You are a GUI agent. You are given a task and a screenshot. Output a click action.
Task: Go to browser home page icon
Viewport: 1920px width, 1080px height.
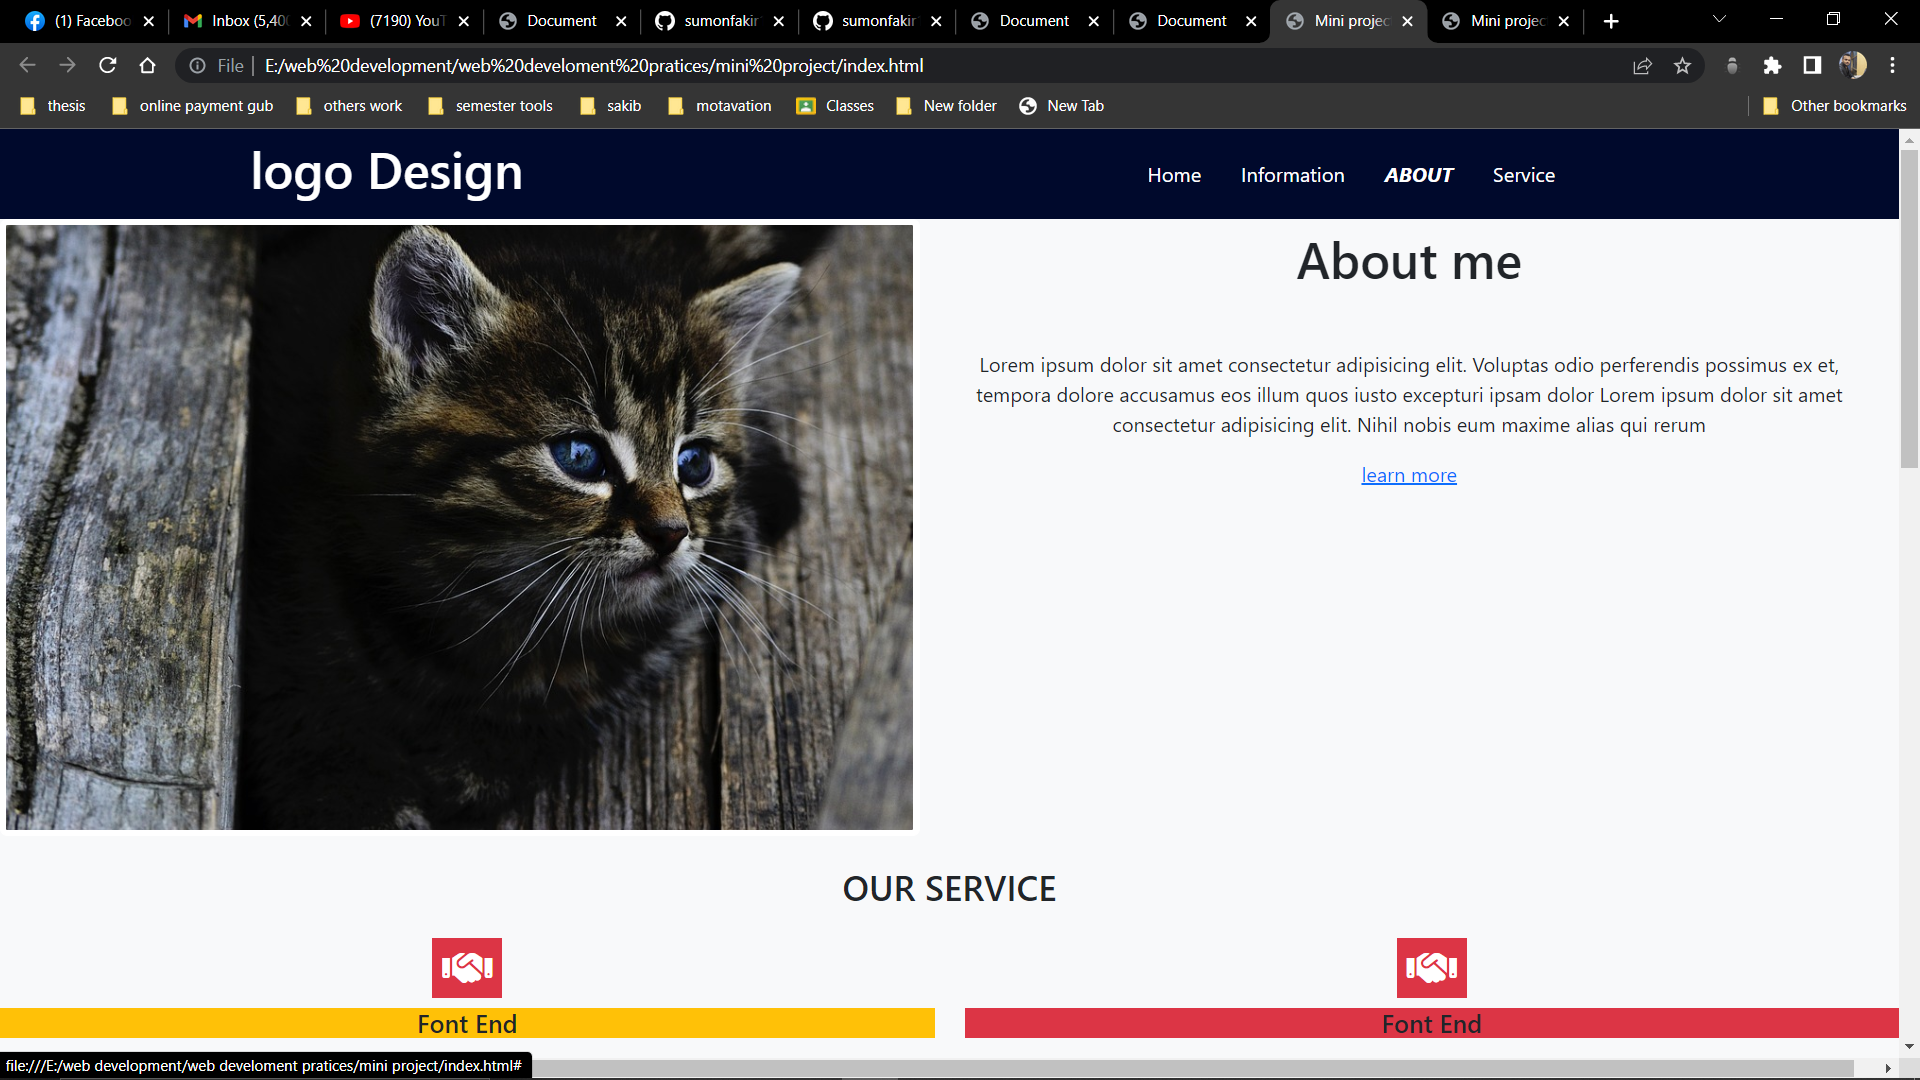[148, 65]
